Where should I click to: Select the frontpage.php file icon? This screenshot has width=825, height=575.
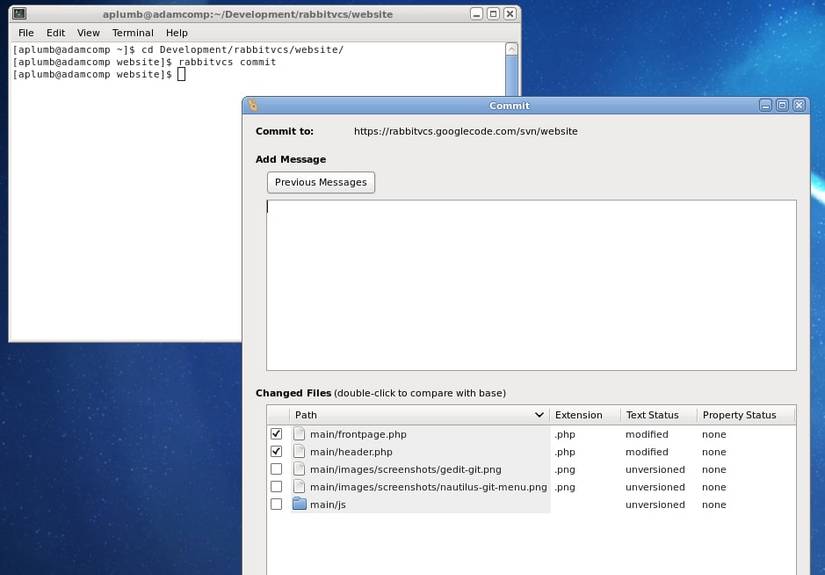coord(299,434)
